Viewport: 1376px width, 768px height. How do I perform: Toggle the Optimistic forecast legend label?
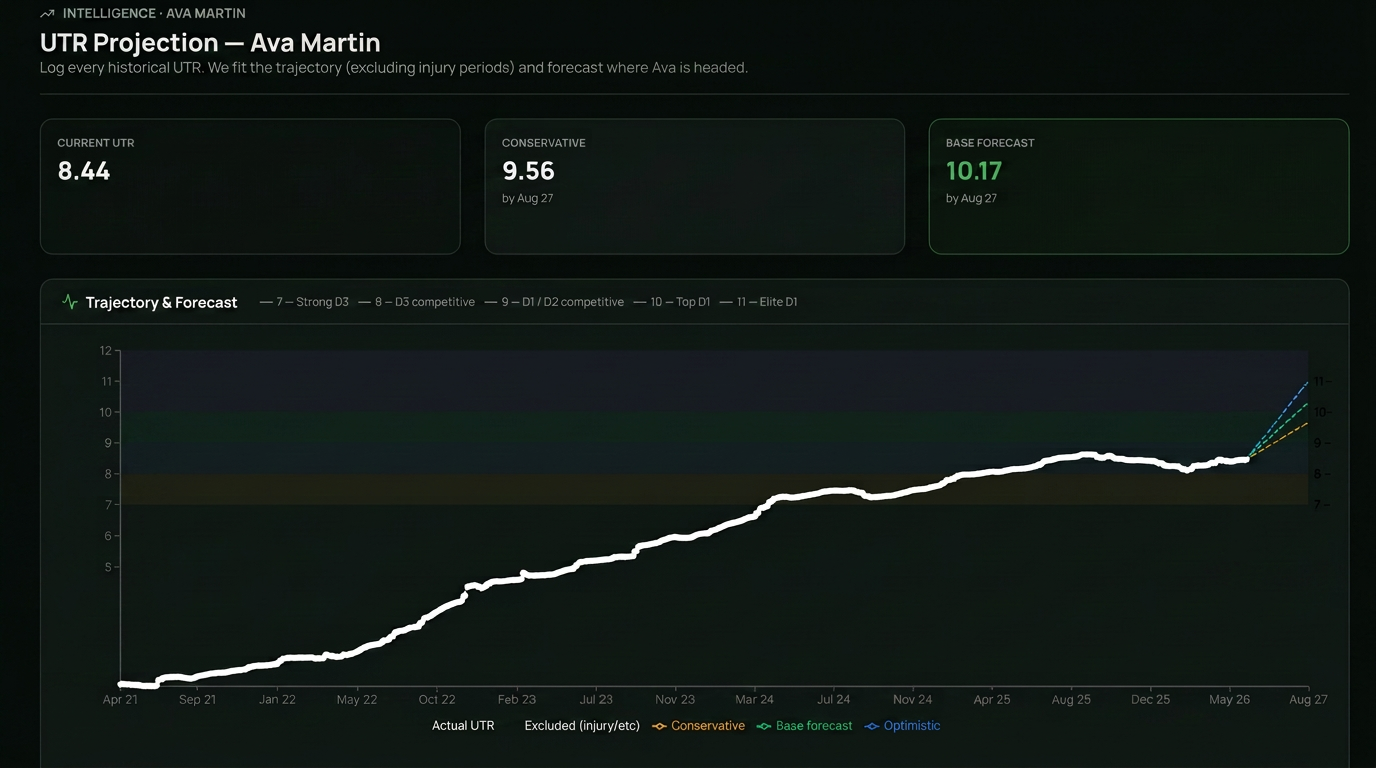click(x=912, y=726)
